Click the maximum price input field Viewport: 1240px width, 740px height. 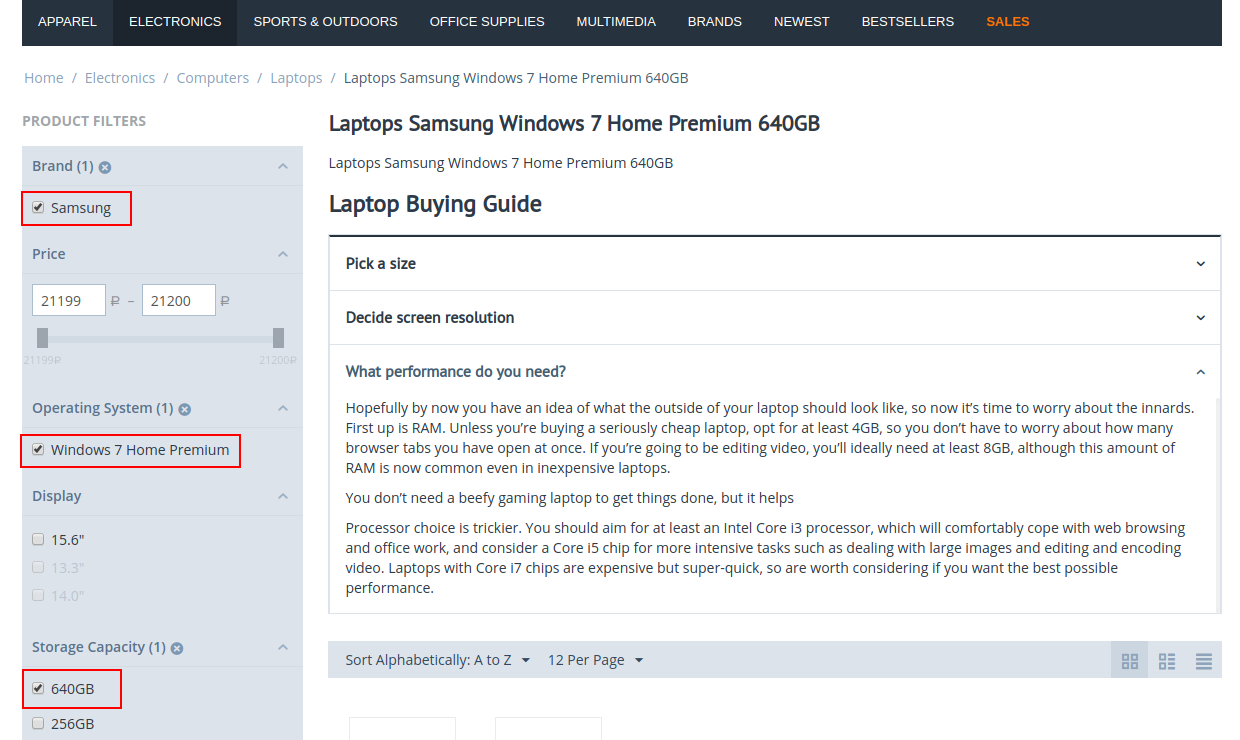pos(178,300)
